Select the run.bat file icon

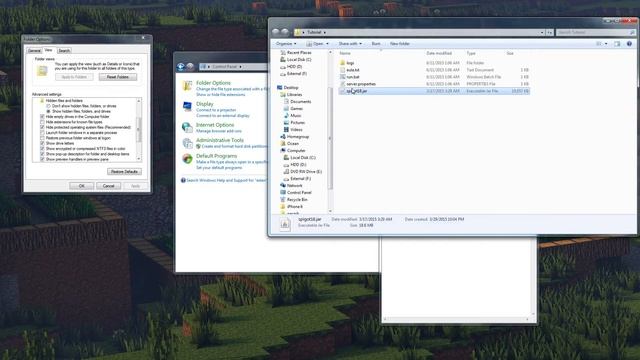point(342,77)
